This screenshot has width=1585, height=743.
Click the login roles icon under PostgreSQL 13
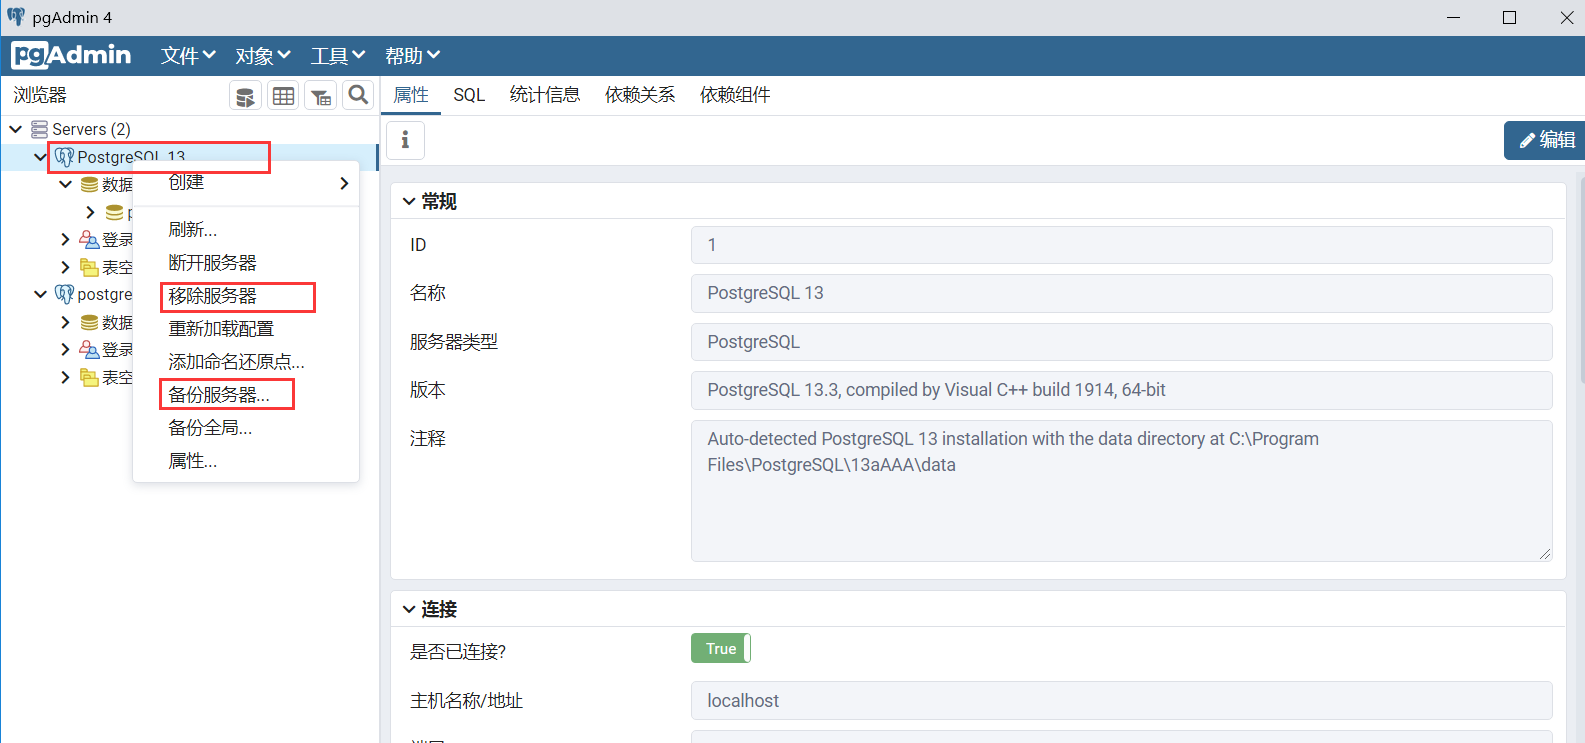(x=89, y=240)
